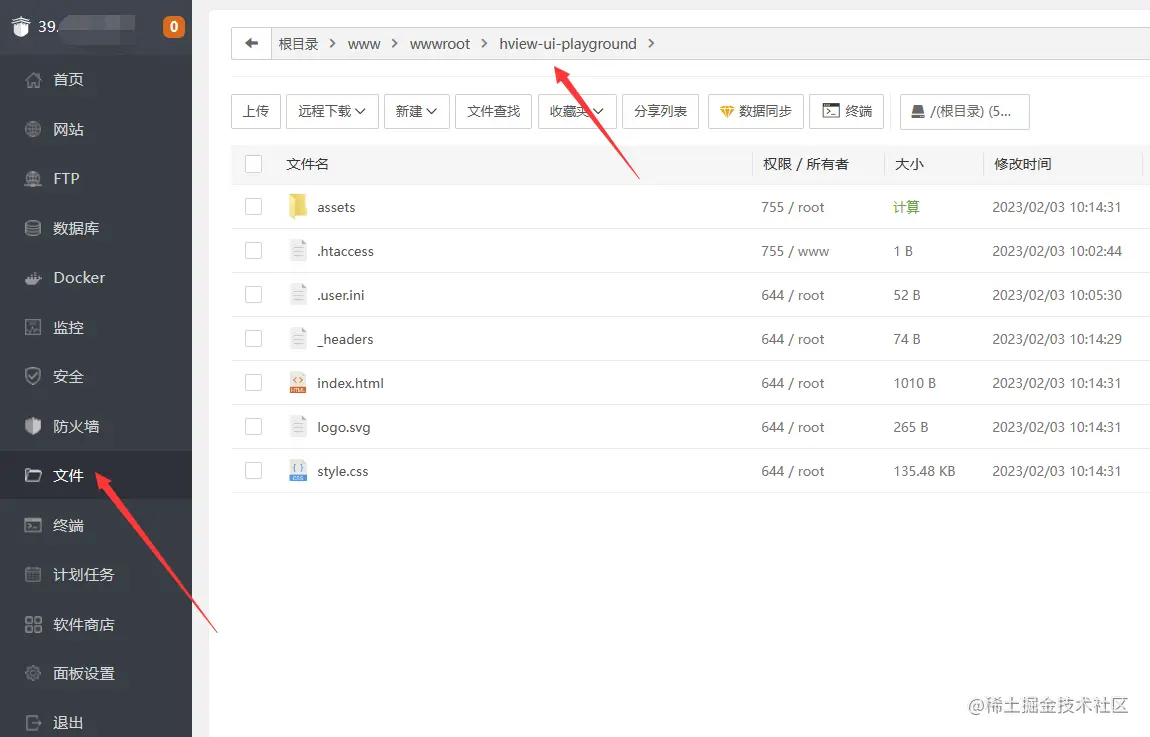Screen dimensions: 1150x737
Task: Click the 终端 terminal icon in sidebar
Action: click(x=33, y=525)
